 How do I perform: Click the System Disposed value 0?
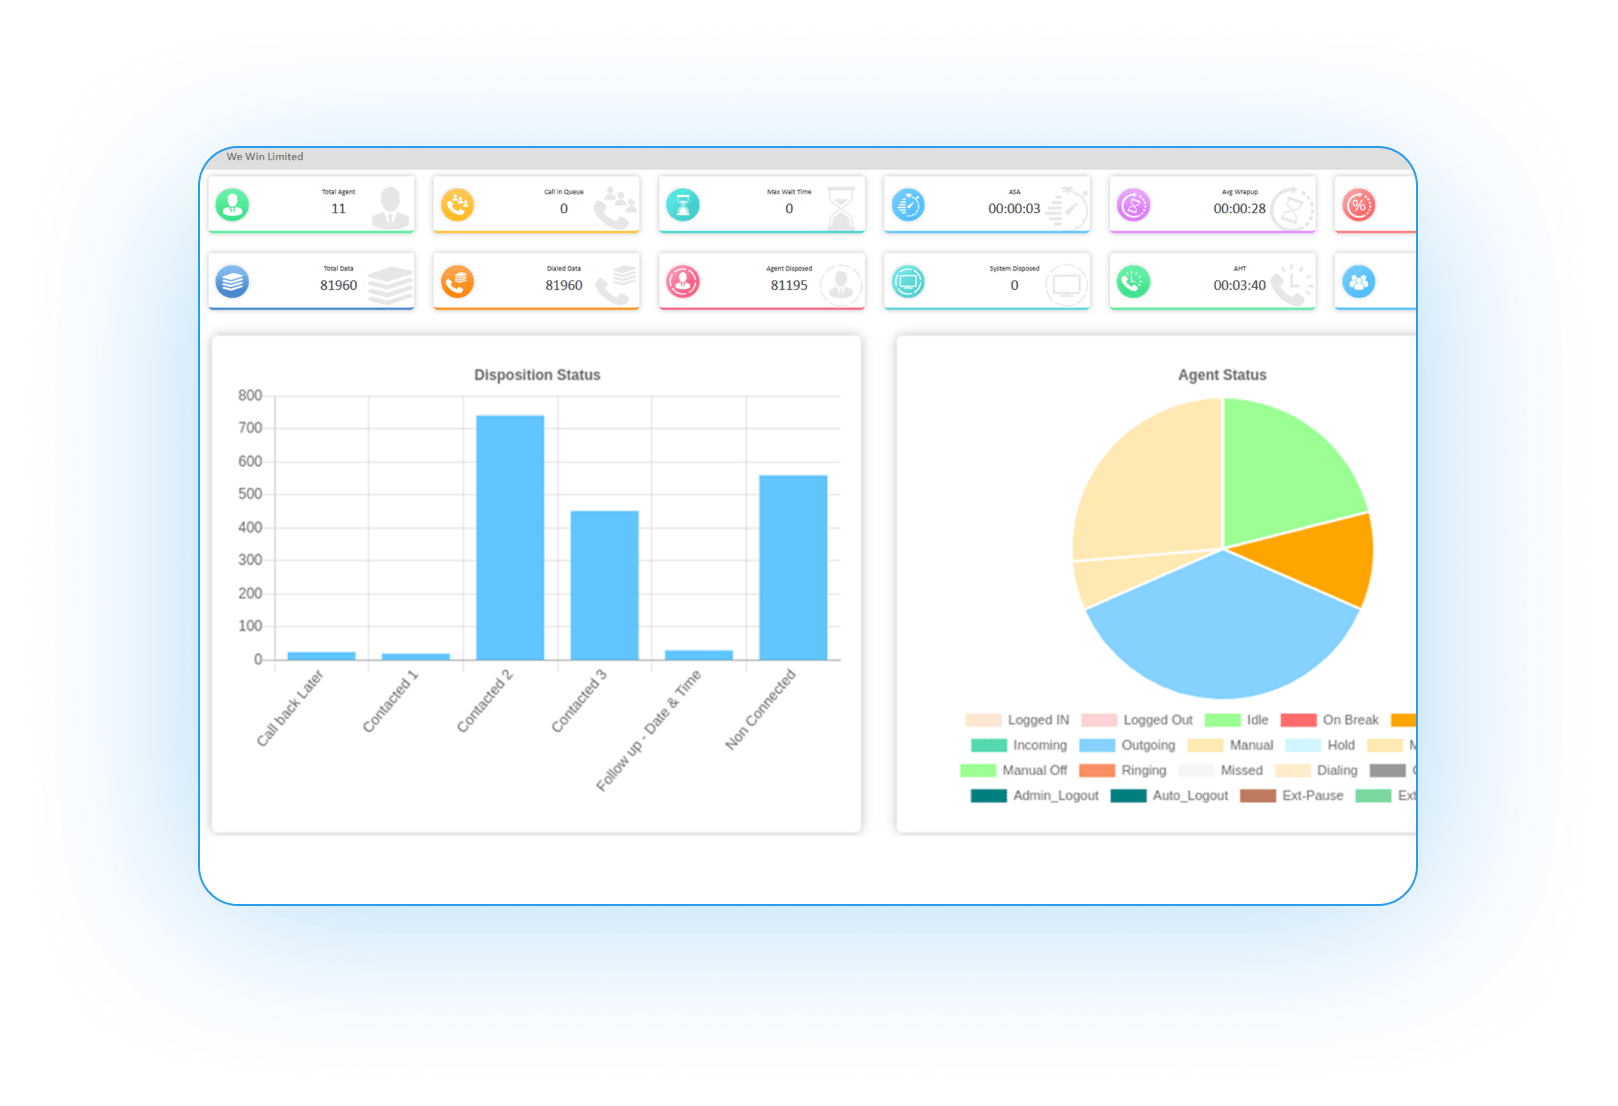click(1014, 285)
